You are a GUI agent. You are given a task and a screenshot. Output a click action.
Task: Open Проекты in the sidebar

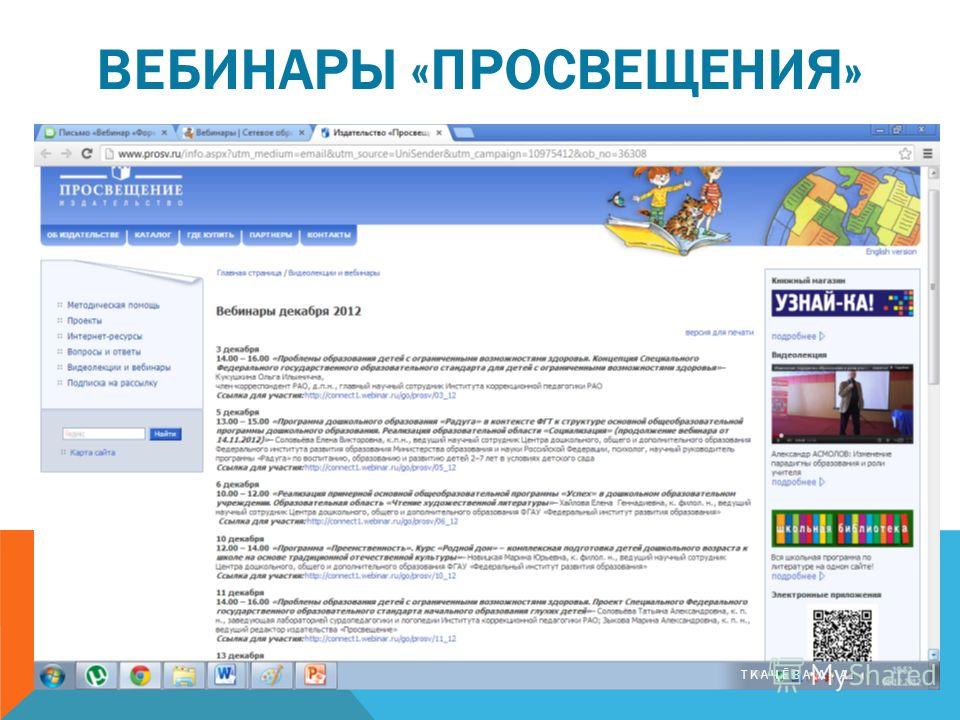coord(84,321)
